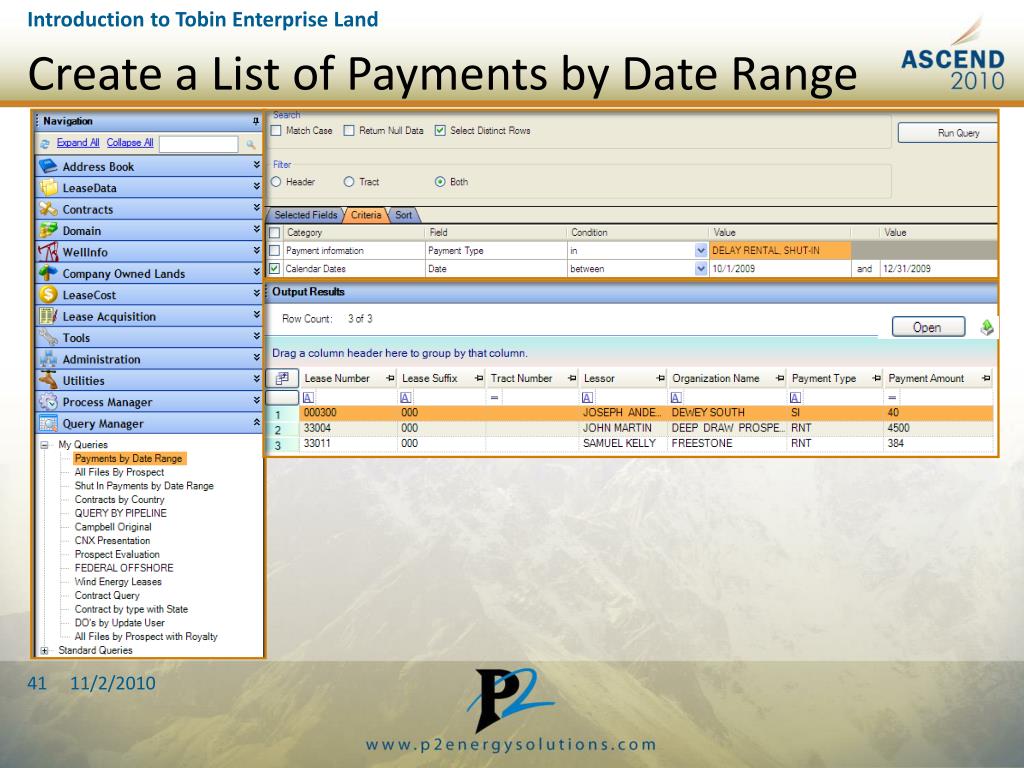Click the LeaseCost dollar icon

coord(48,295)
